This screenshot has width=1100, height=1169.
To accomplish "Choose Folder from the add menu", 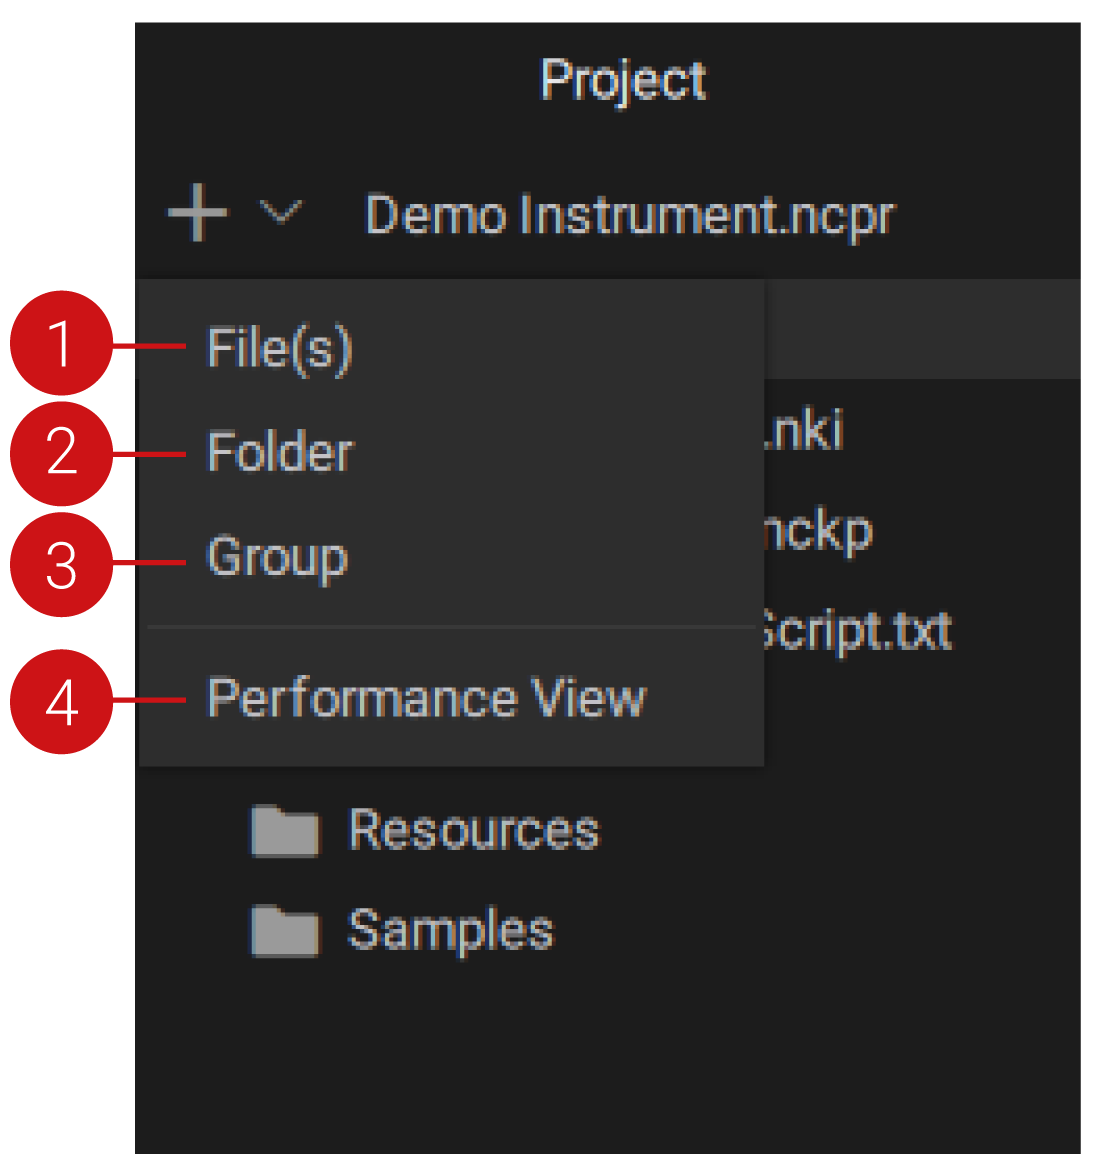I will coord(280,452).
